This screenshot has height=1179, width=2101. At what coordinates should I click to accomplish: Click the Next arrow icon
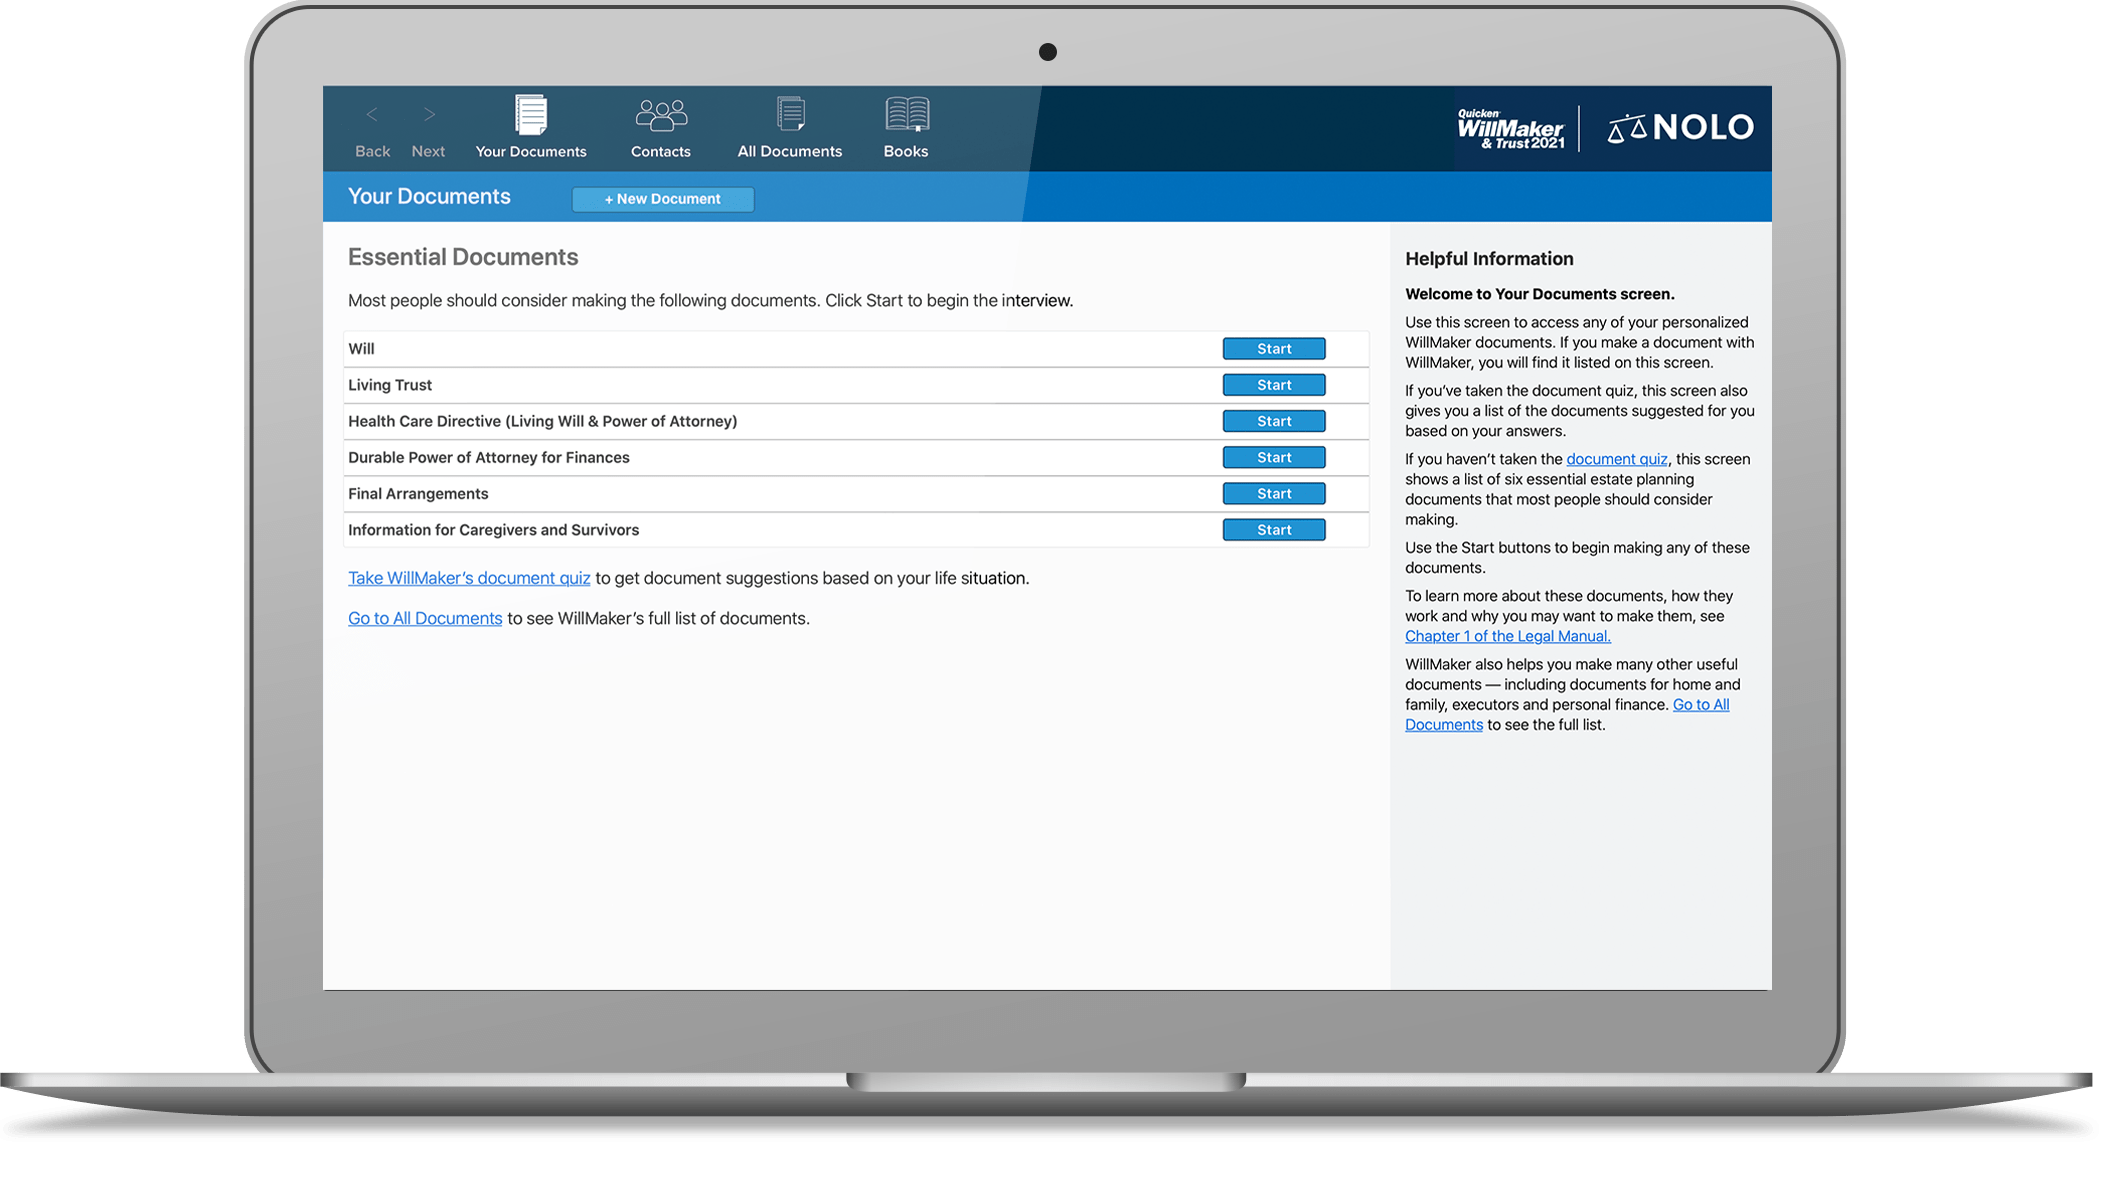(429, 115)
